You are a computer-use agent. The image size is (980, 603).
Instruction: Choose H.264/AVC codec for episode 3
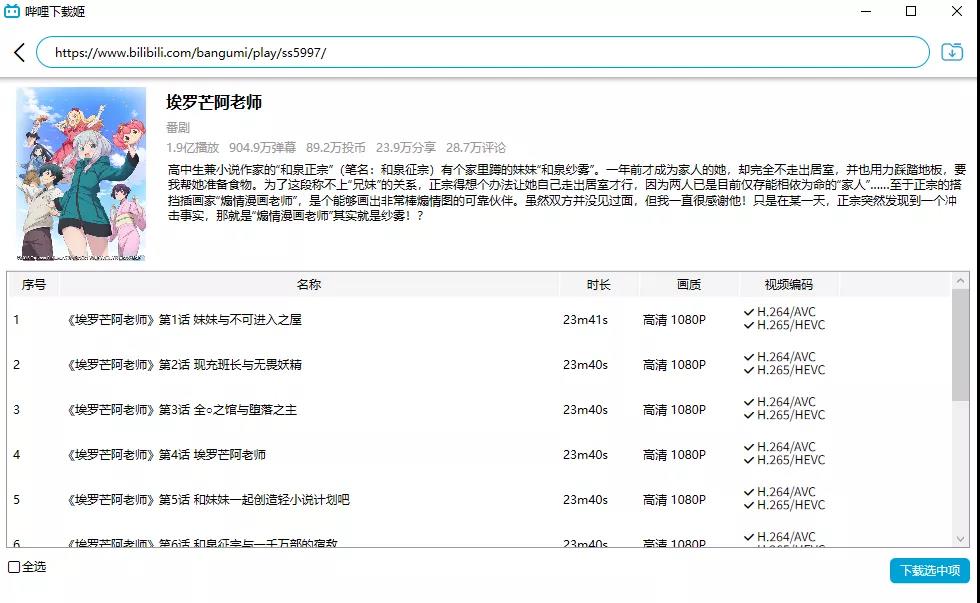pyautogui.click(x=780, y=402)
